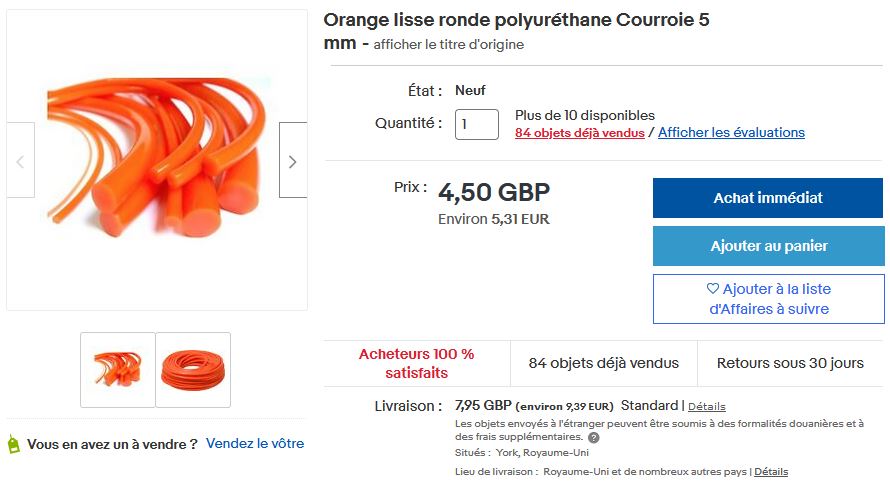This screenshot has height=481, width=890.
Task: Select second thumbnail of coiled orange belt
Action: (x=193, y=370)
